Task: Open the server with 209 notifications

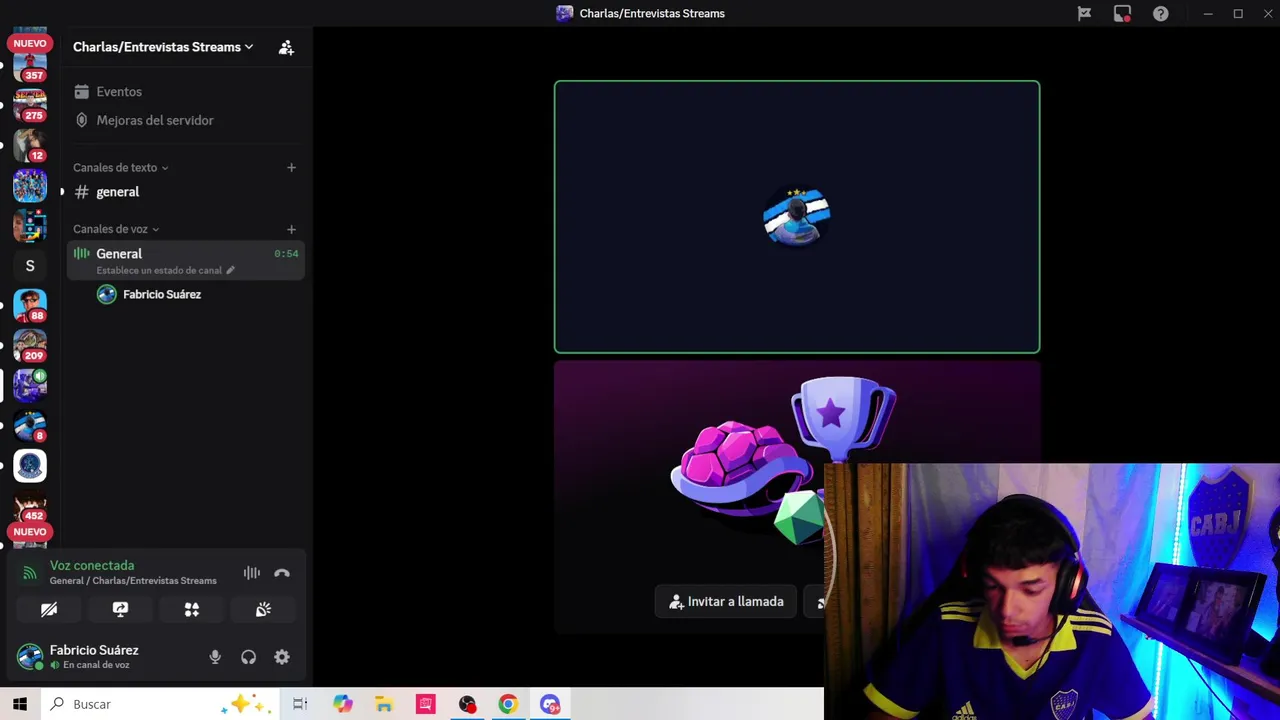Action: 30,345
